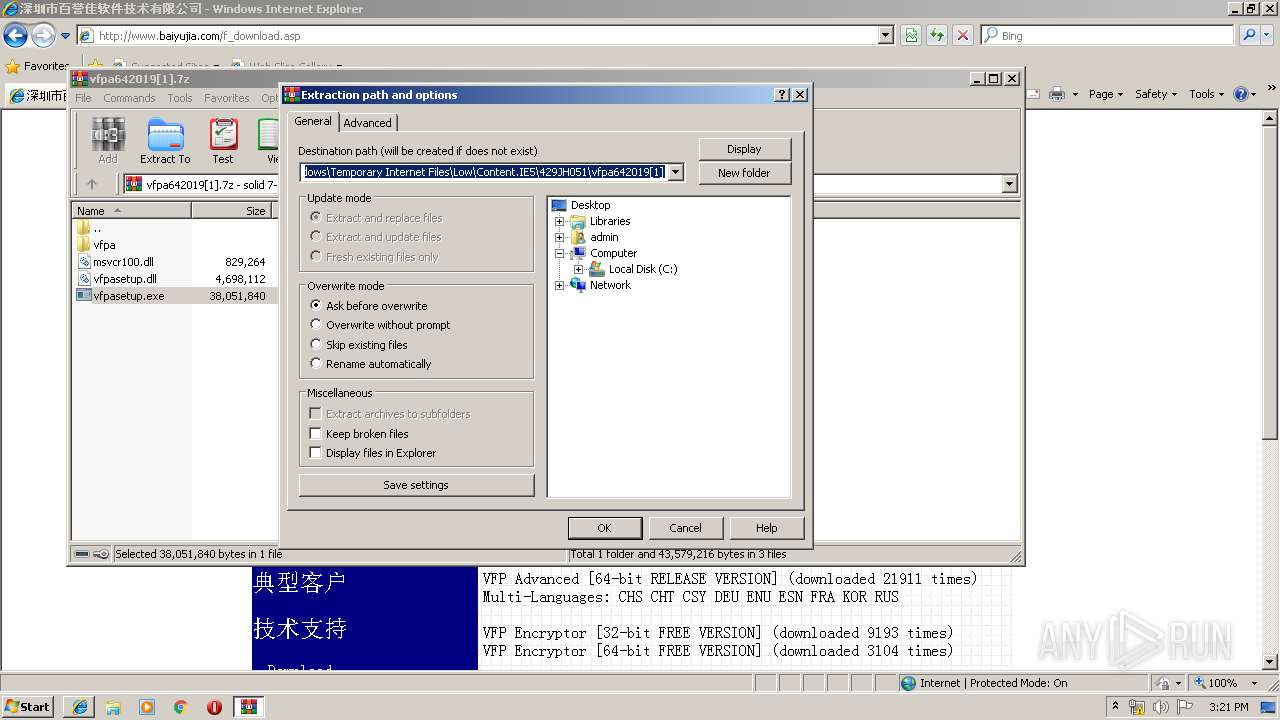Enable Keep broken files checkbox
Screen dimensions: 1280x720
pos(316,434)
